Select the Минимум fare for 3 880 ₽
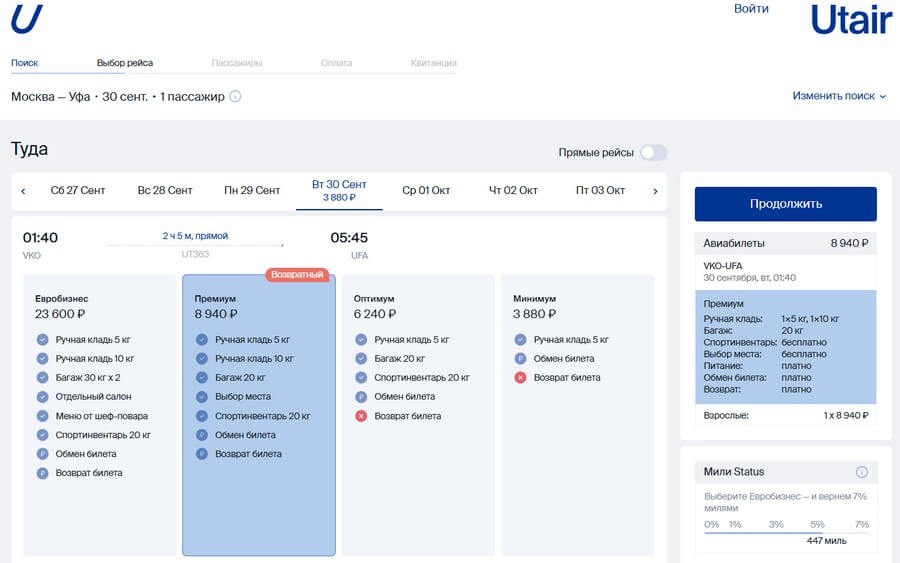The image size is (900, 563). pos(577,415)
